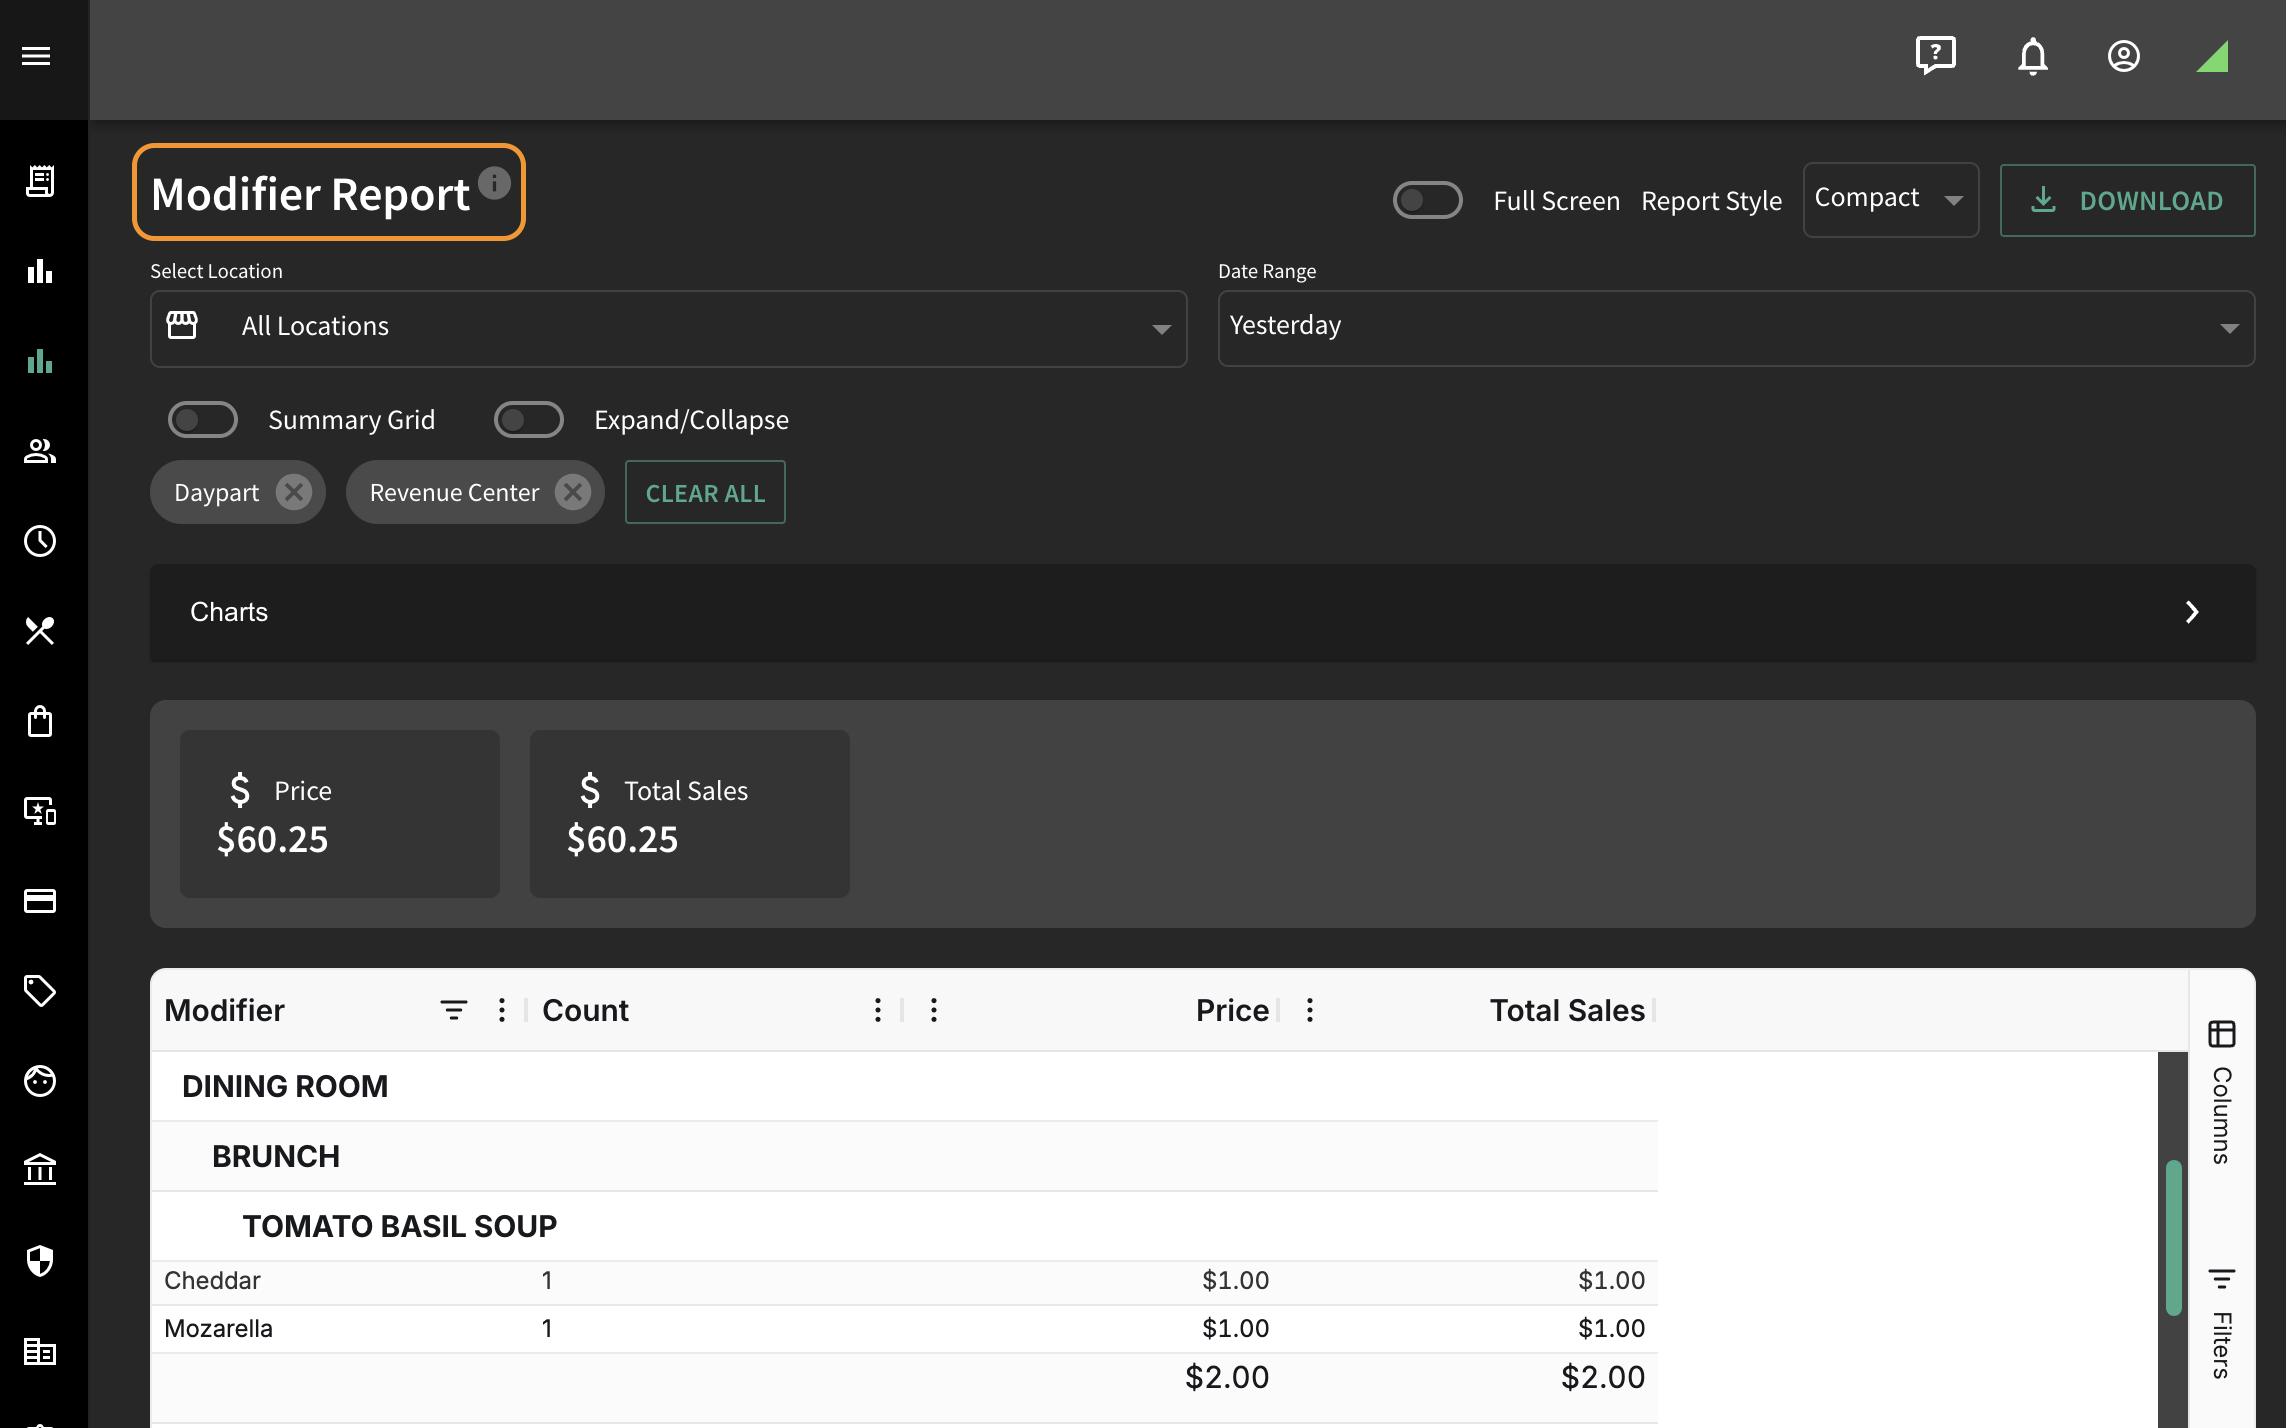Click the Clear All button

point(705,493)
